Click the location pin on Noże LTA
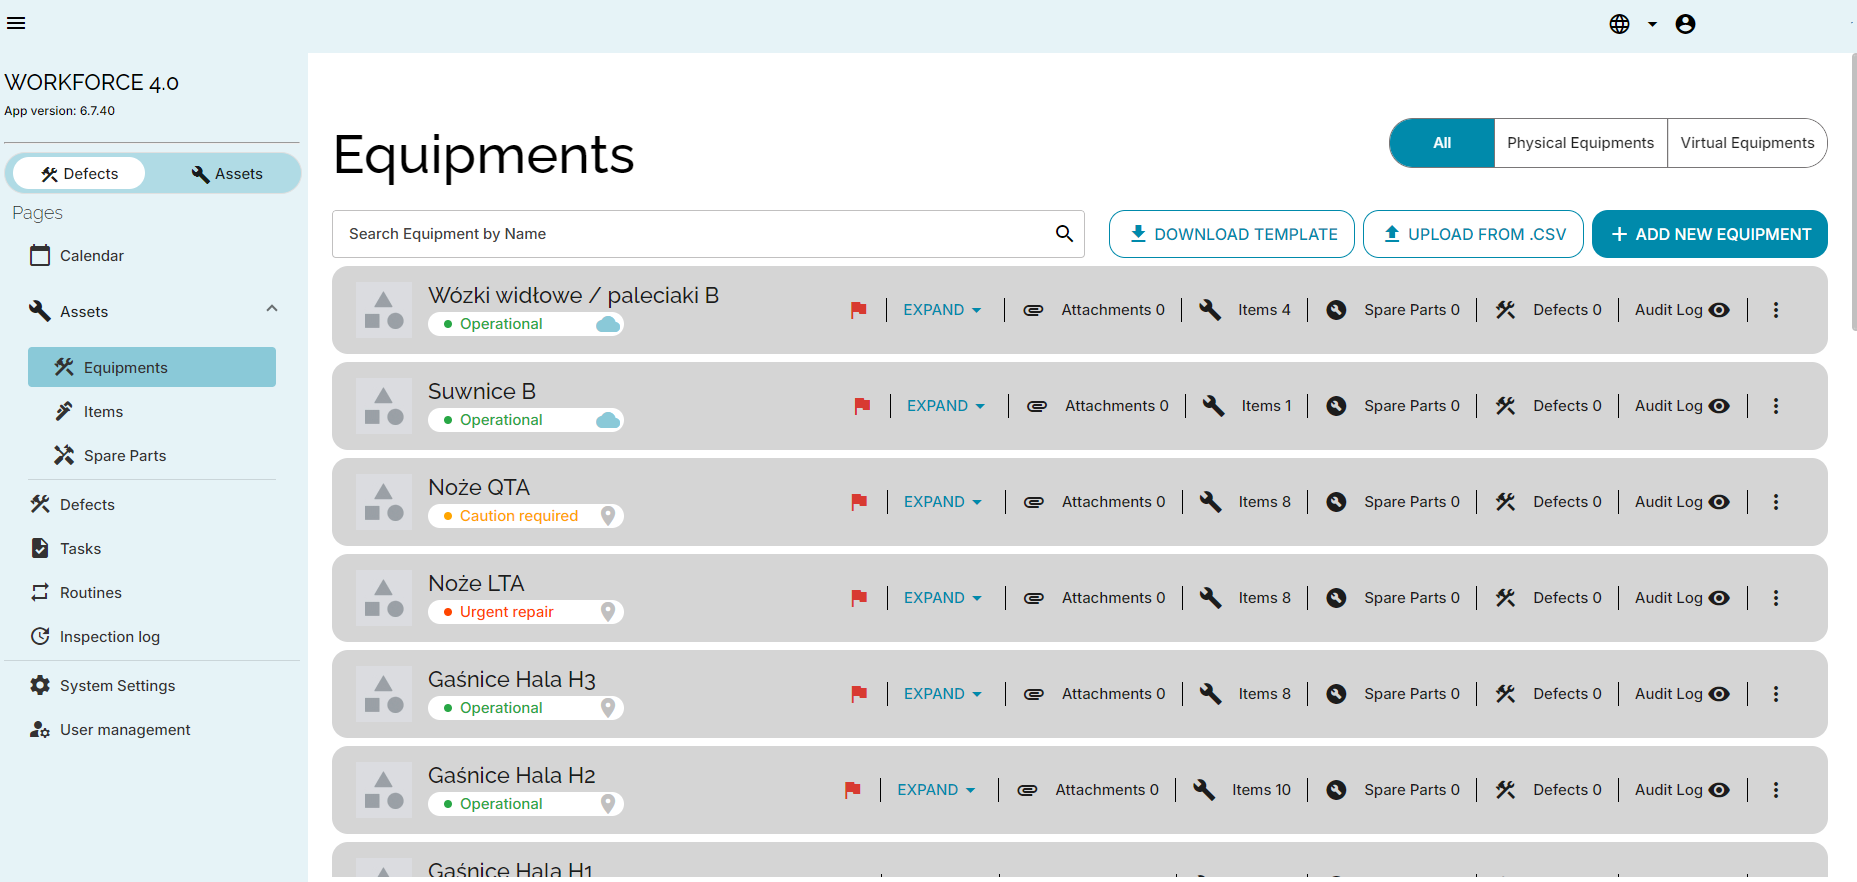The image size is (1857, 882). [607, 612]
